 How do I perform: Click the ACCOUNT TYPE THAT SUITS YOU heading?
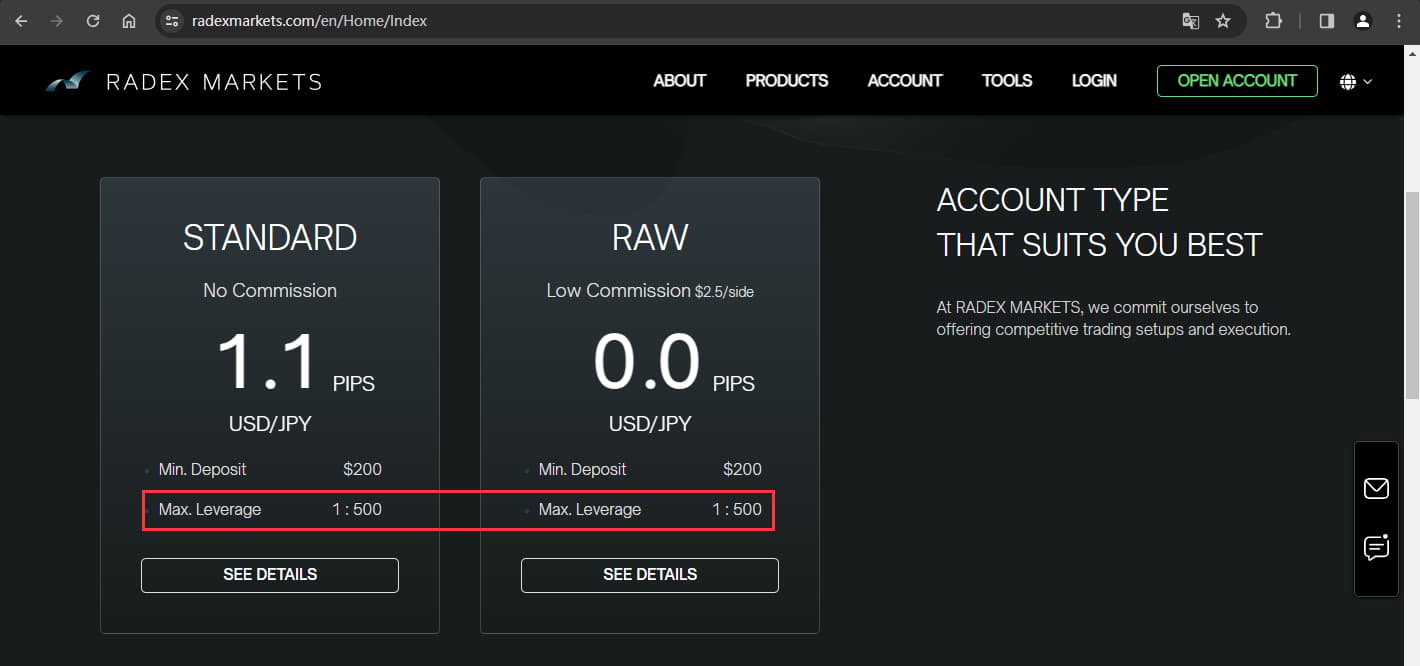click(1099, 222)
